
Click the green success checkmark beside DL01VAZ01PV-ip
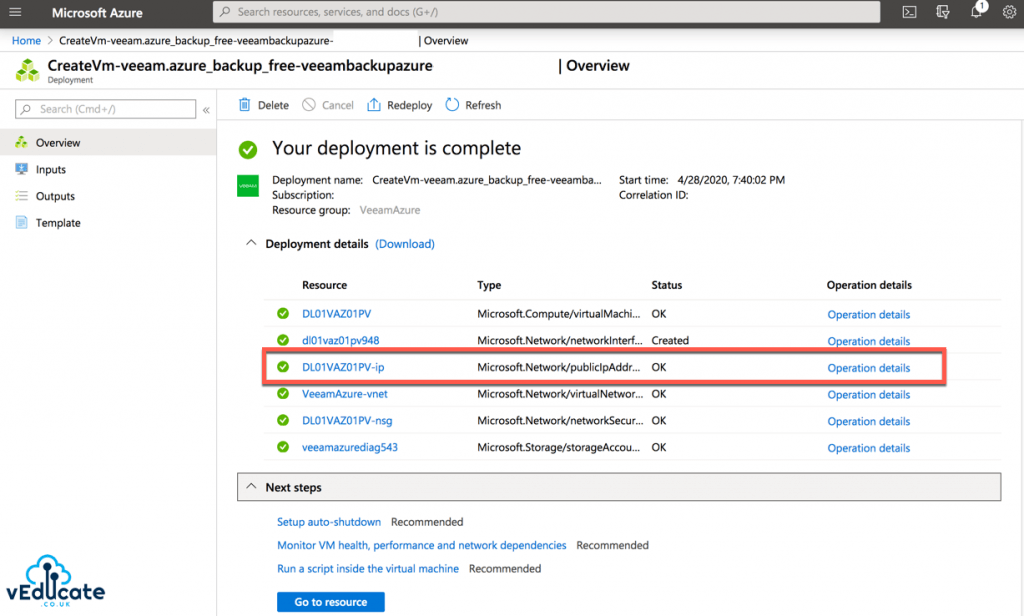[282, 367]
